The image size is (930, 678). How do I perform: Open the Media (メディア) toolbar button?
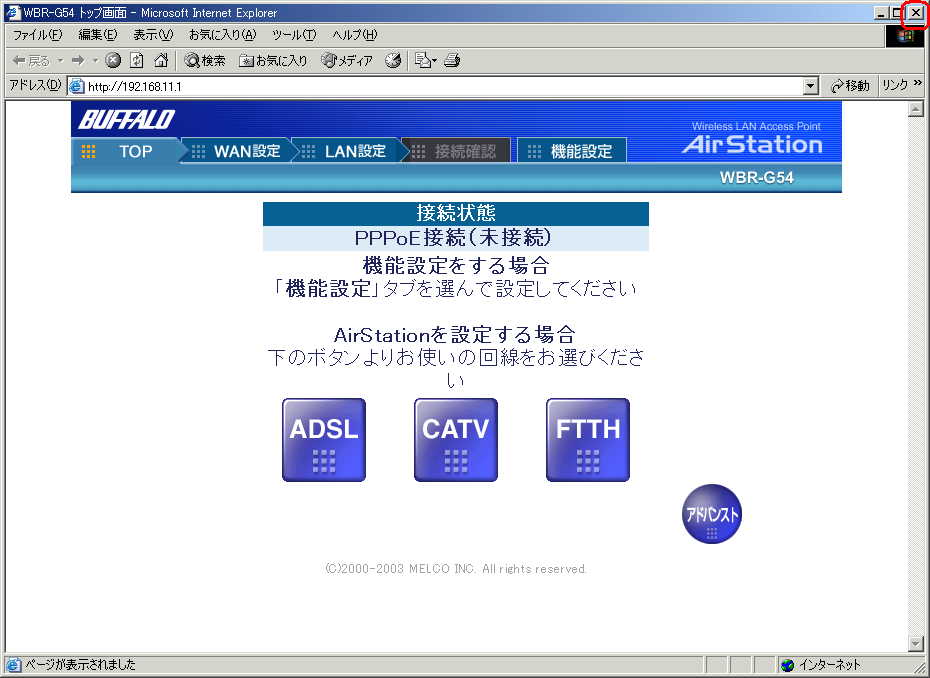click(347, 61)
